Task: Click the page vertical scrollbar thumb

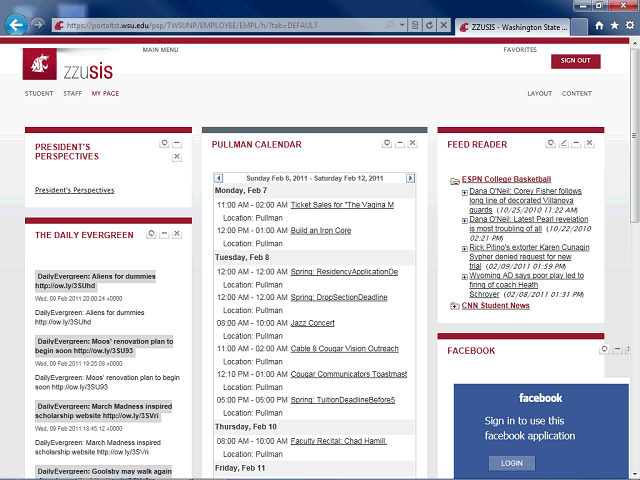Action: tap(634, 135)
